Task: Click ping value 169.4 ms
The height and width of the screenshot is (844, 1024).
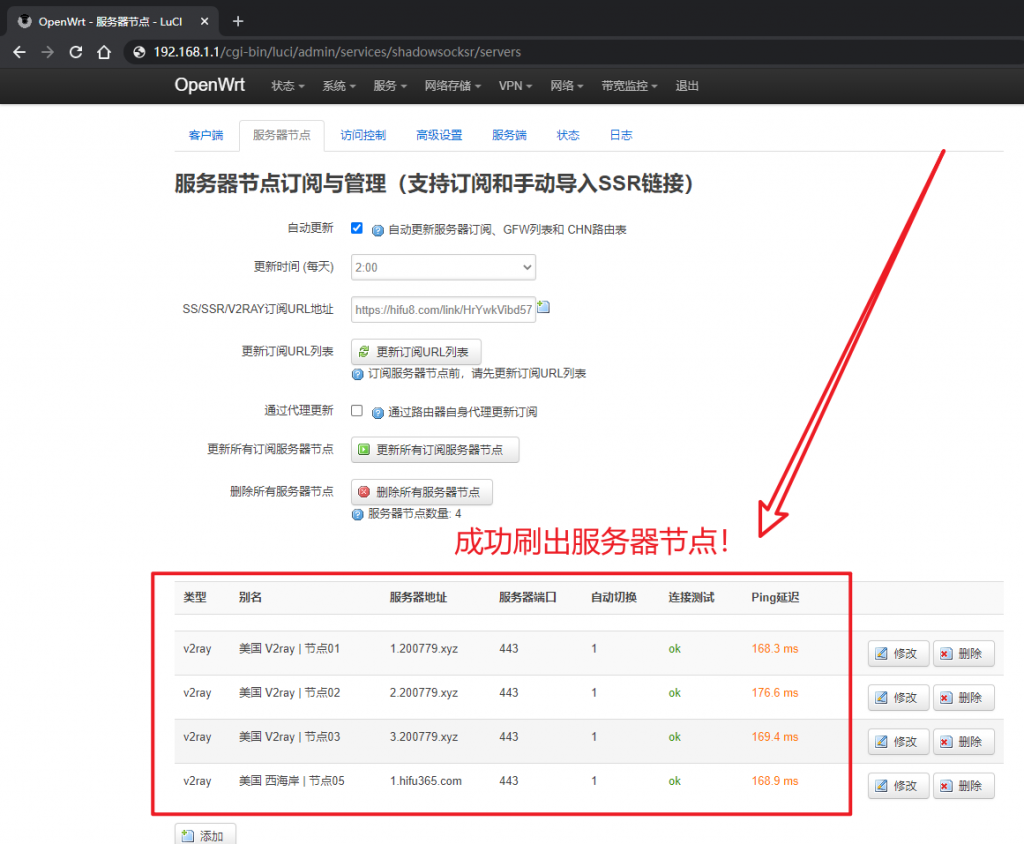Action: point(775,737)
